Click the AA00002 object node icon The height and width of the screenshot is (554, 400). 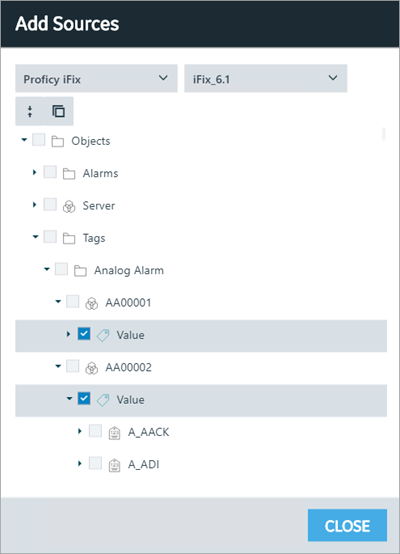click(92, 368)
